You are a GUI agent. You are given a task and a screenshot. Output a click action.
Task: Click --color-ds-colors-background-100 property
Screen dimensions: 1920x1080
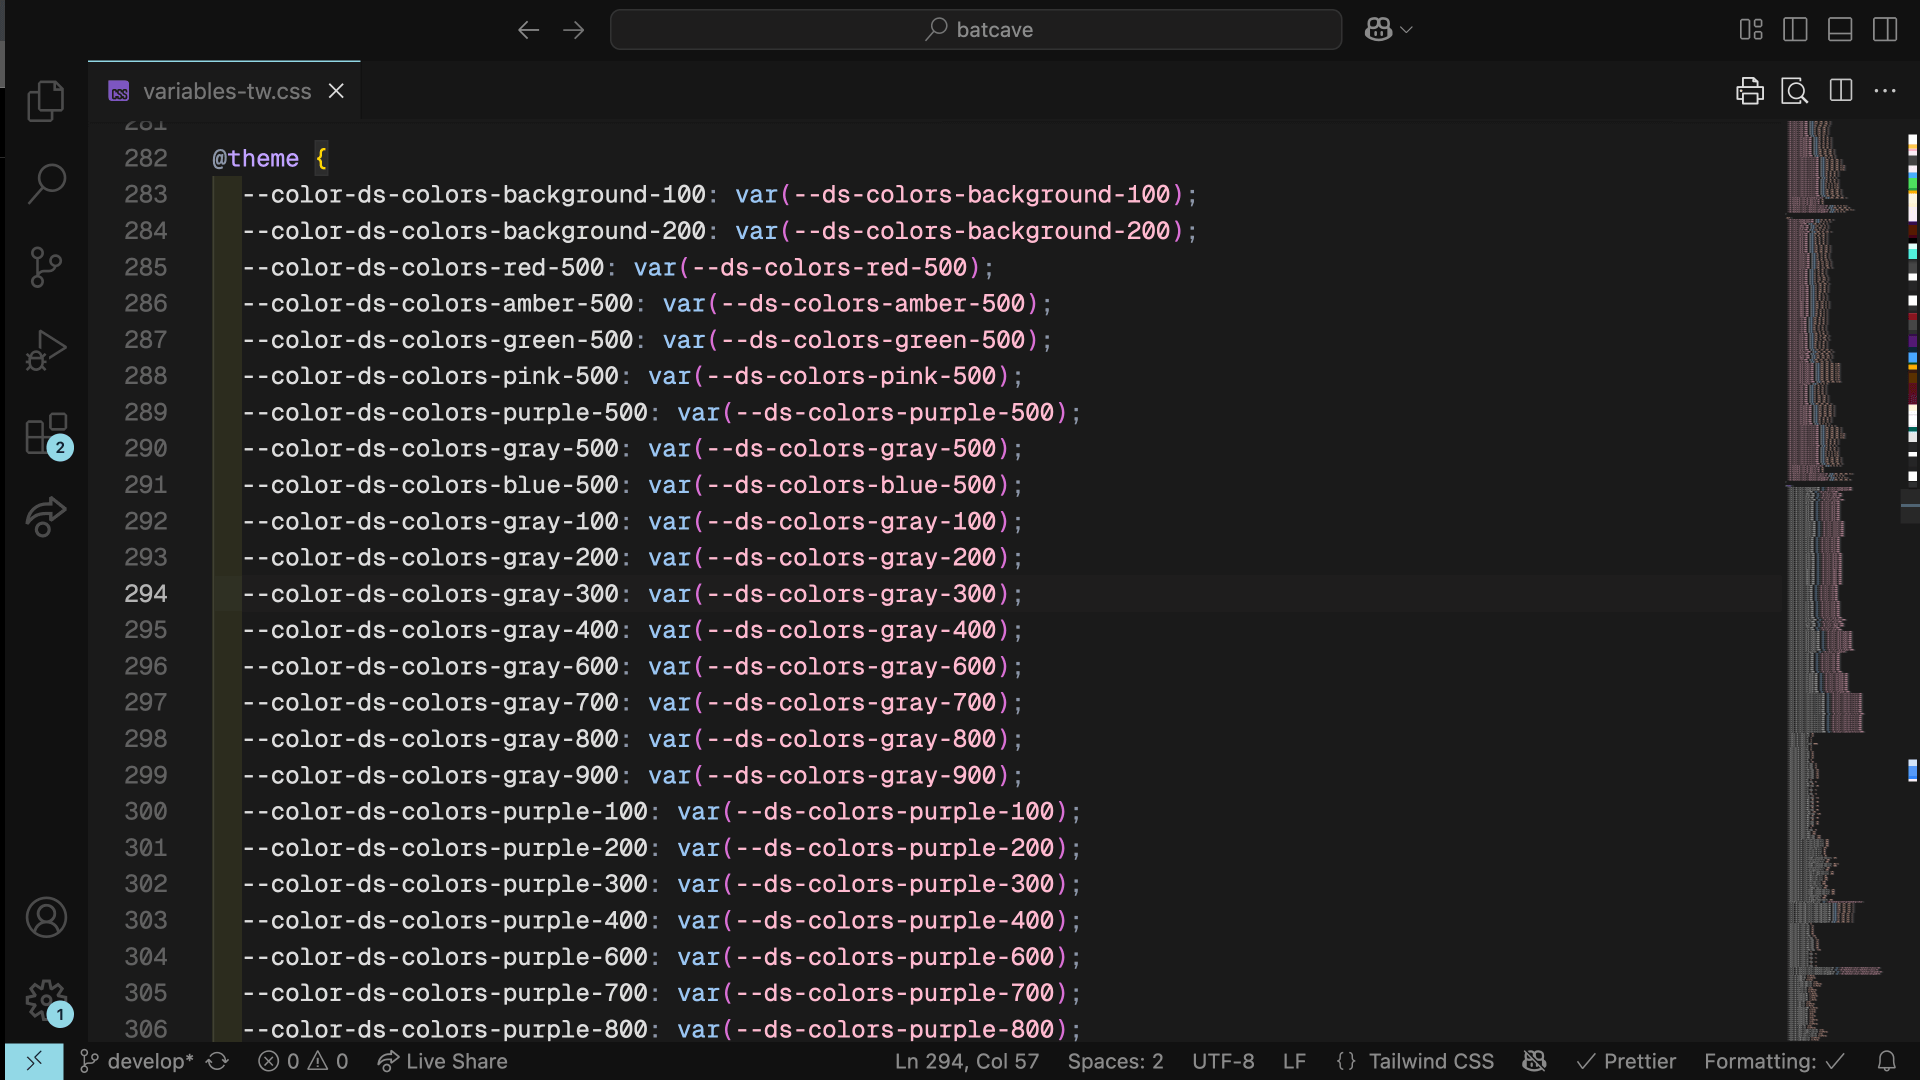pos(474,194)
